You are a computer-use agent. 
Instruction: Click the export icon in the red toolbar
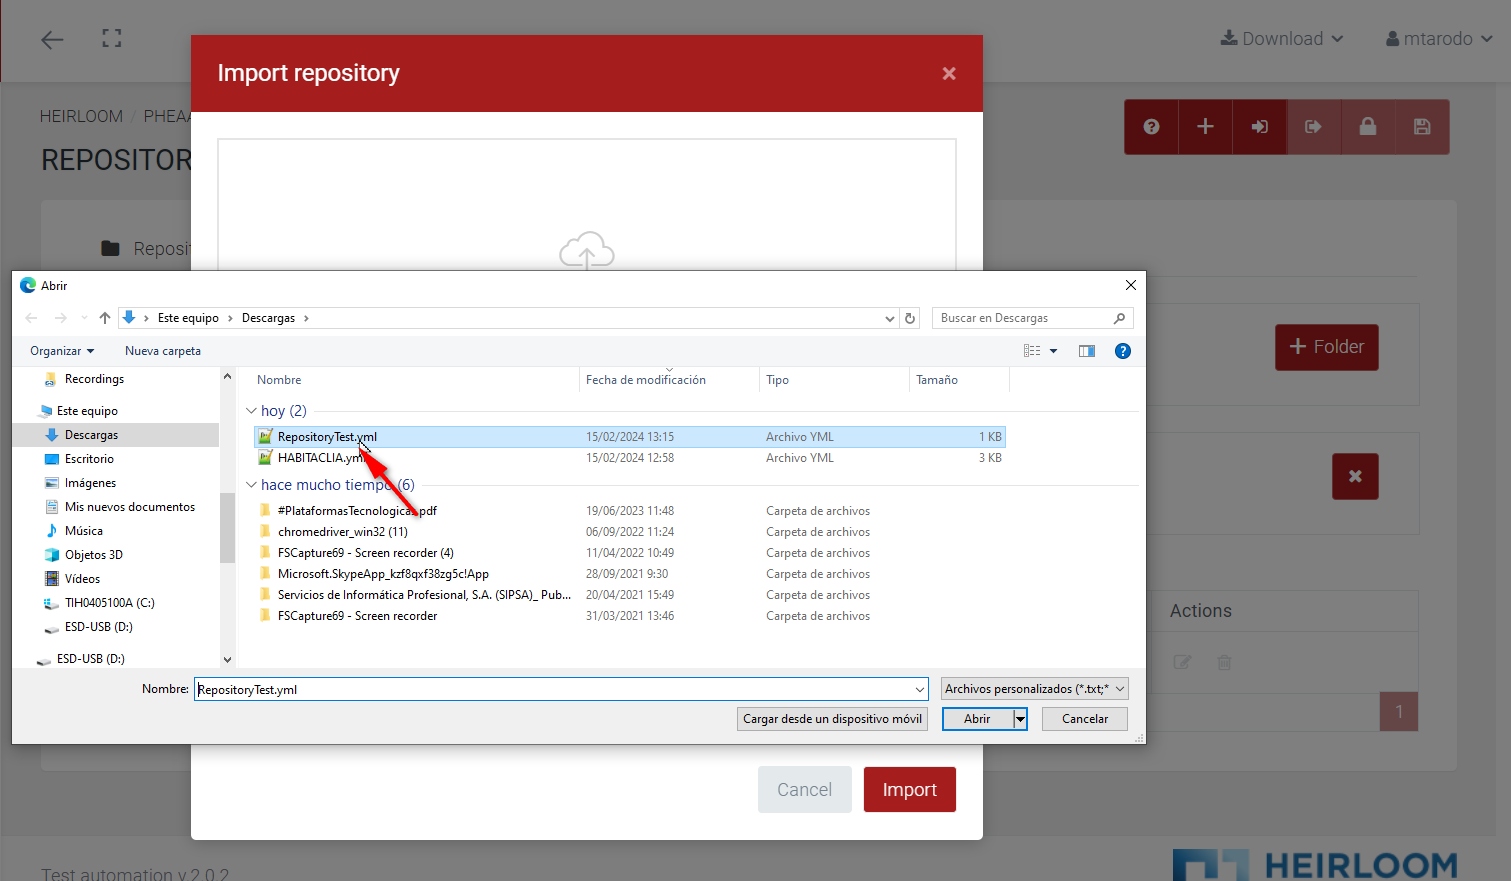1313,127
